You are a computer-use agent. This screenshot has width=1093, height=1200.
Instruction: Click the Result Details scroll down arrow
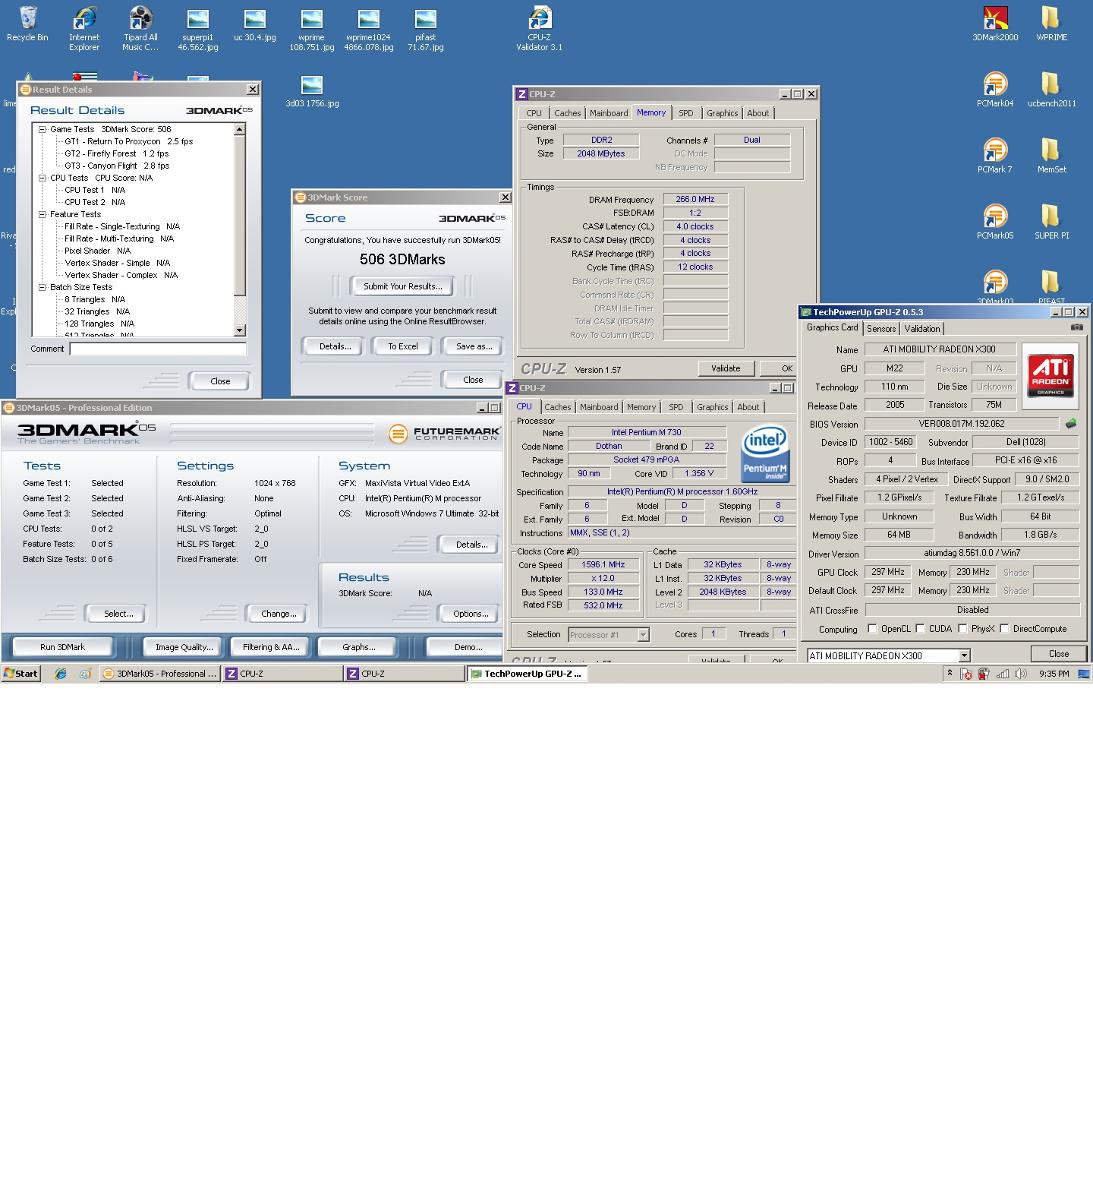coord(240,330)
